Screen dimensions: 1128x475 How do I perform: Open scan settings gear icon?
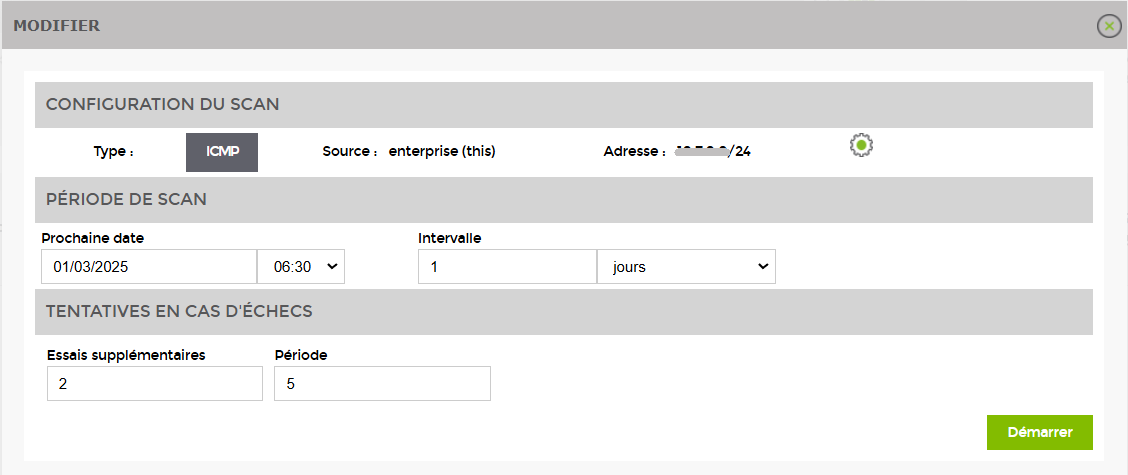pyautogui.click(x=861, y=145)
